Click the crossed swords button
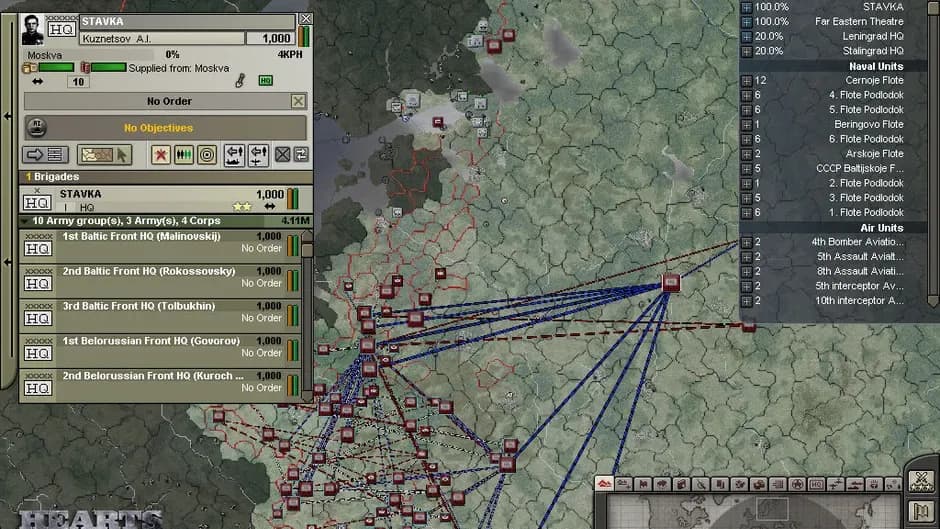Viewport: 940px width, 529px height. coord(921,480)
